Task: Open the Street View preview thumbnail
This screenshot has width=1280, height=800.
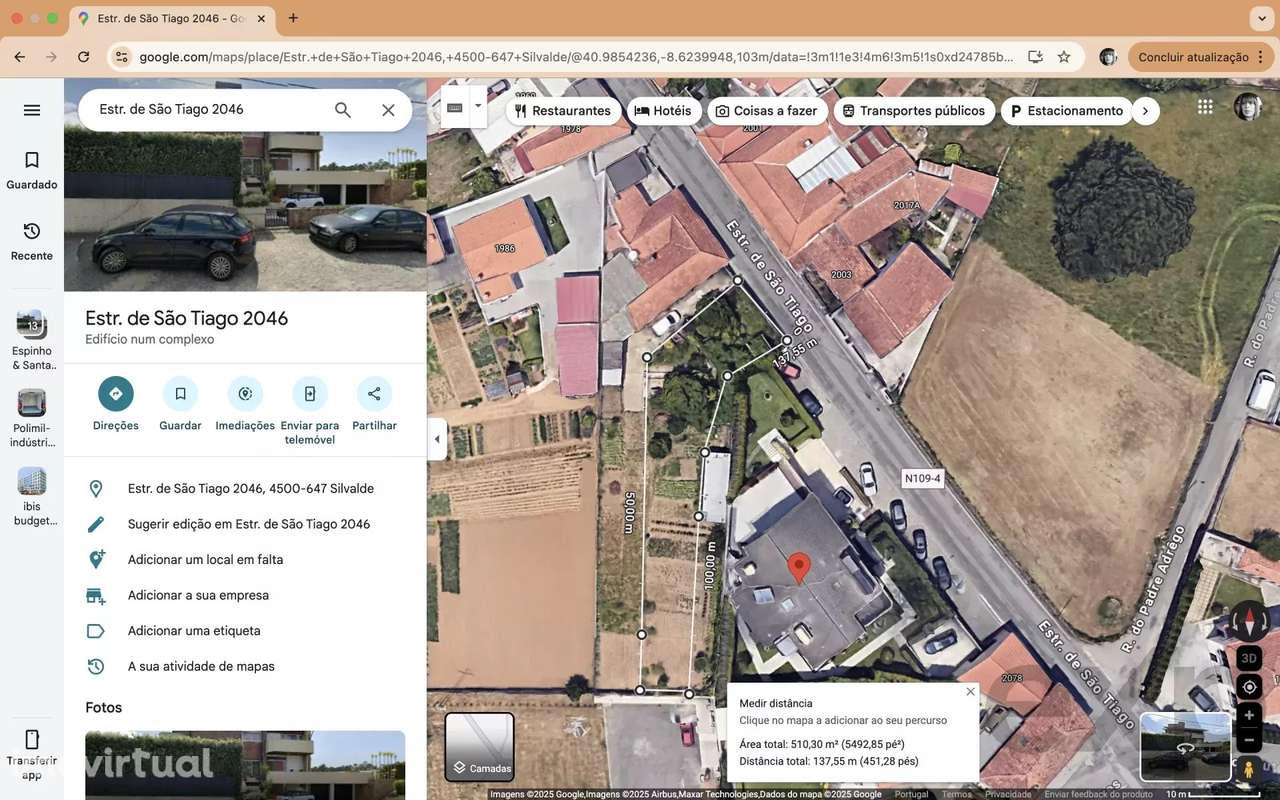Action: click(x=1185, y=745)
